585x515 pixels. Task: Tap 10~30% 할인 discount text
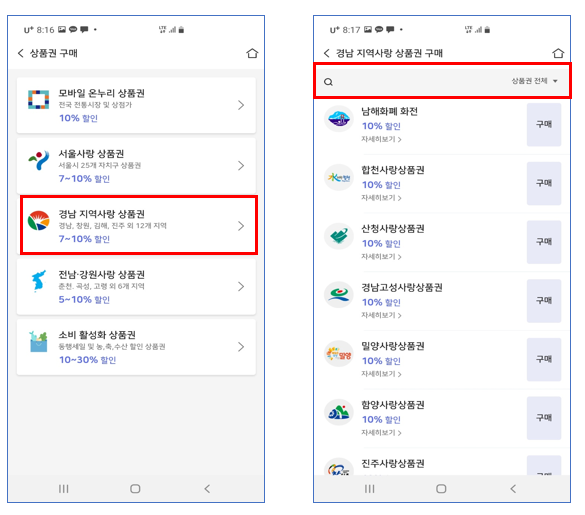[x=88, y=360]
